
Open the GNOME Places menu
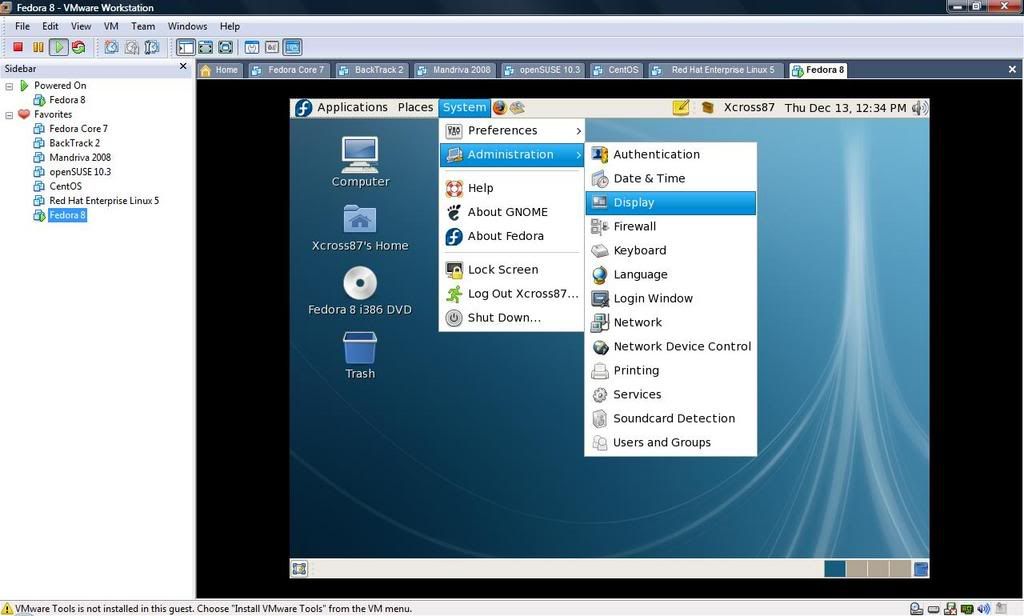(x=415, y=107)
